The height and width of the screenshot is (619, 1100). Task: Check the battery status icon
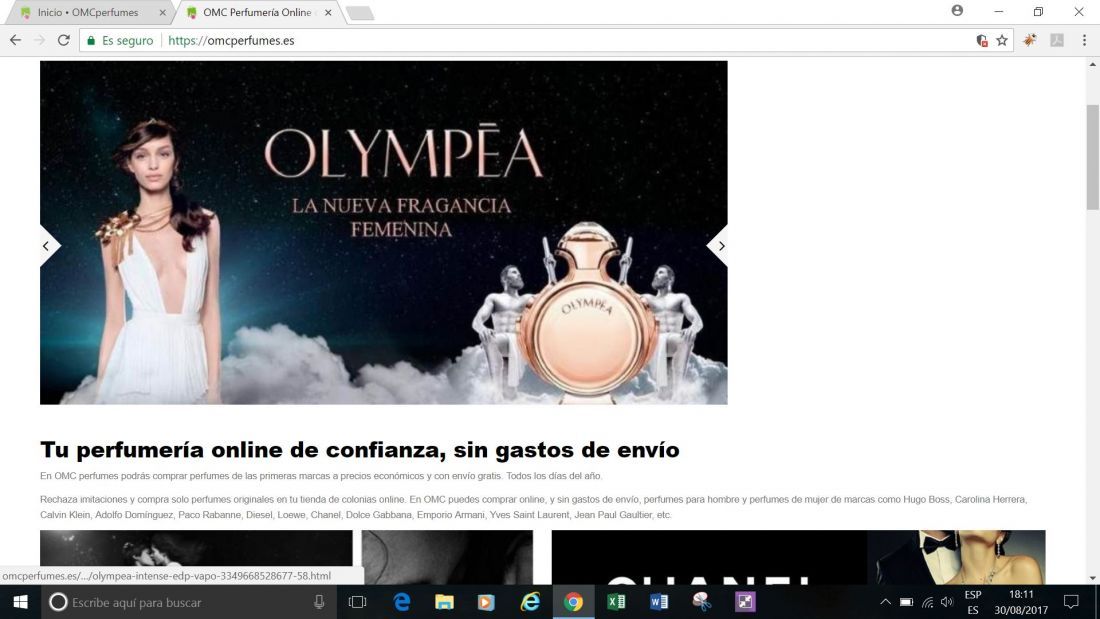point(906,602)
